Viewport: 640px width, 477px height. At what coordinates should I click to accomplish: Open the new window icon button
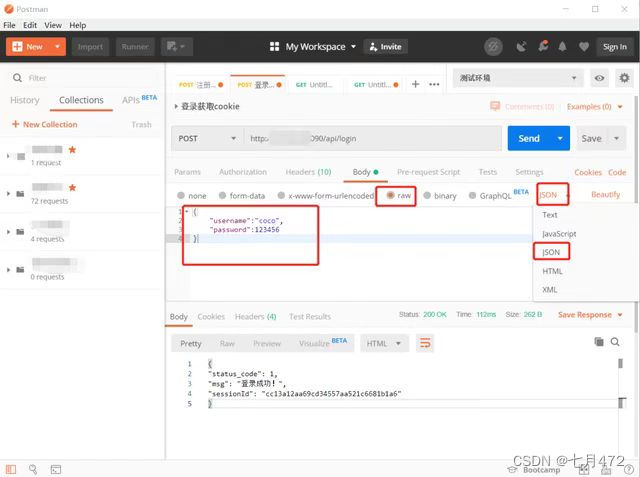[176, 47]
